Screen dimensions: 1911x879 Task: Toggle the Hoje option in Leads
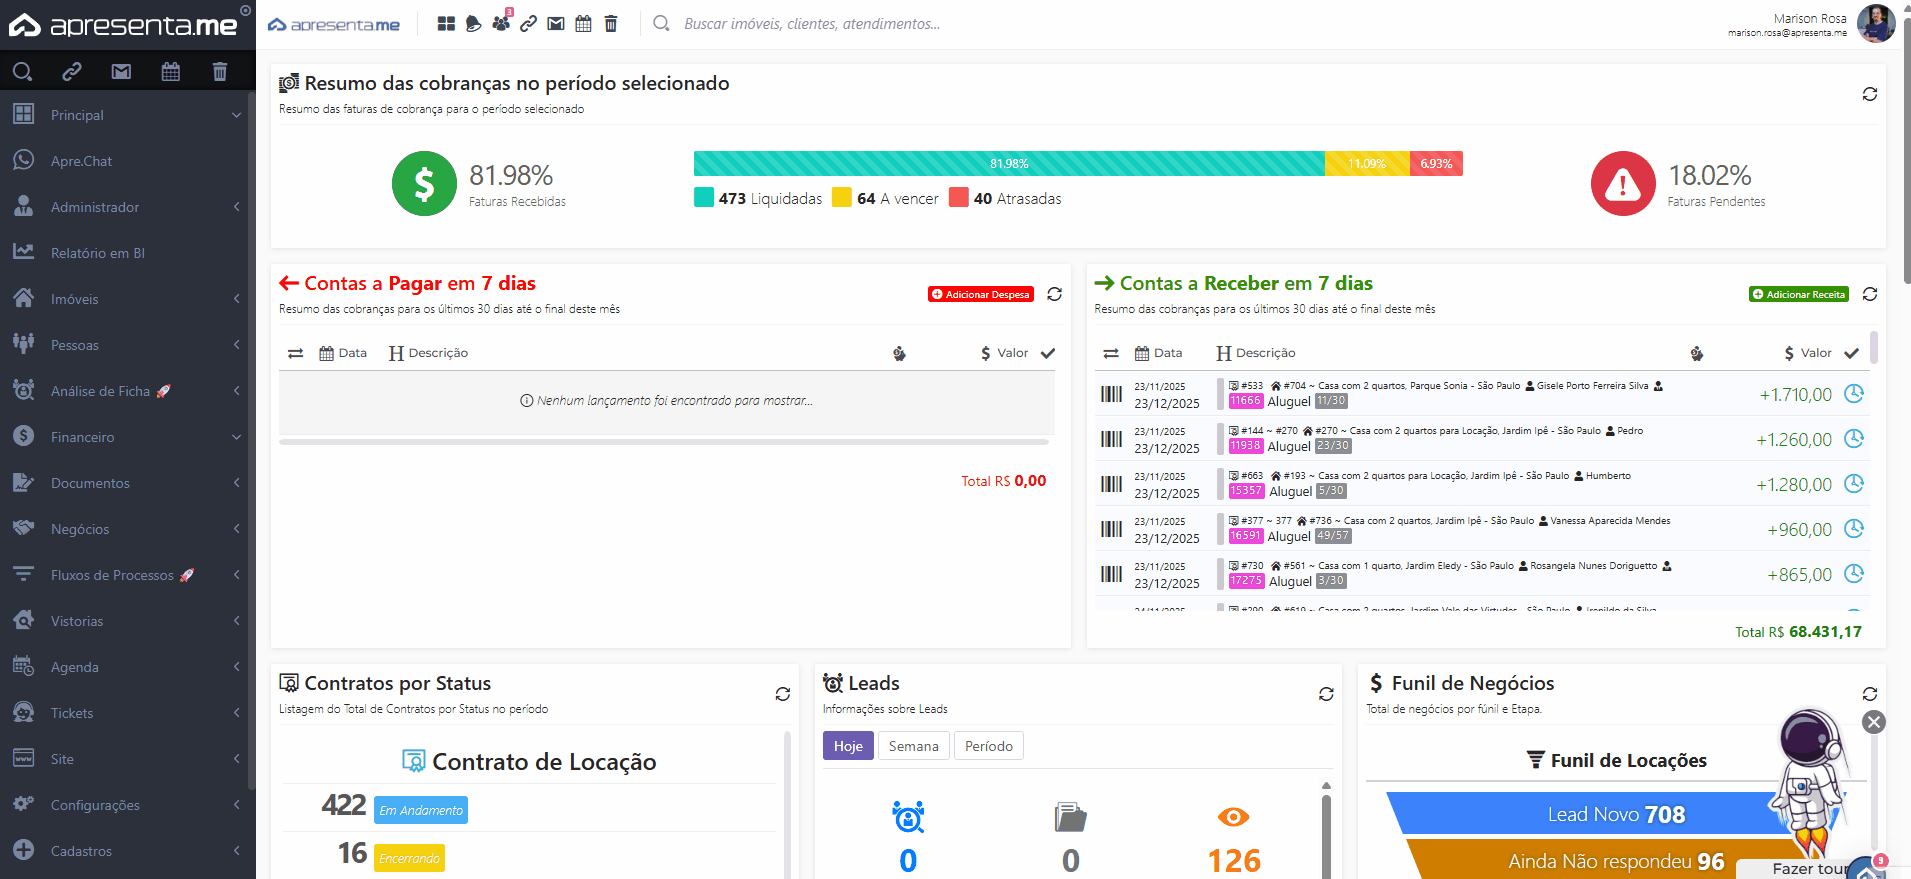[x=848, y=746]
